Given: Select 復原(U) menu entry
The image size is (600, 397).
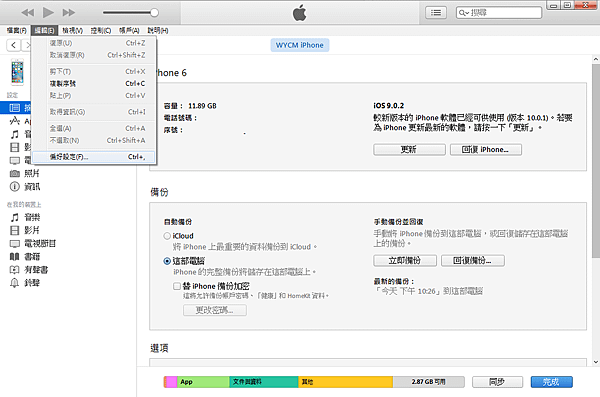Looking at the screenshot, I should pyautogui.click(x=94, y=43).
